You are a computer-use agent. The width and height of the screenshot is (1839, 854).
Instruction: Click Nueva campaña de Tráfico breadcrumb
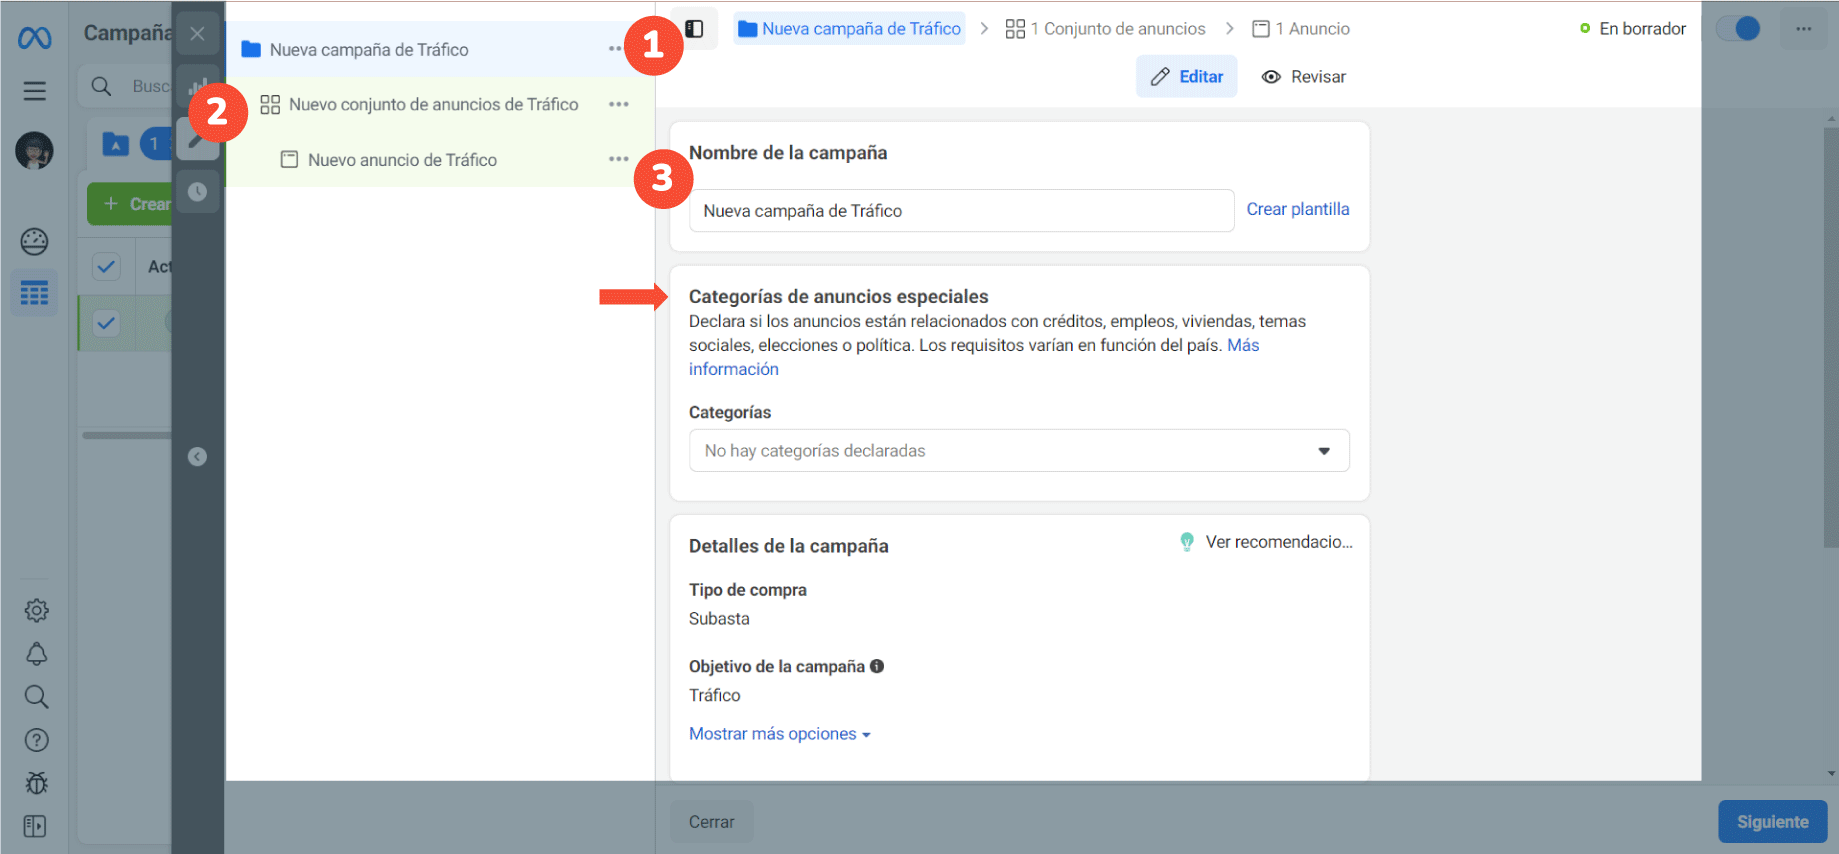[x=850, y=29]
